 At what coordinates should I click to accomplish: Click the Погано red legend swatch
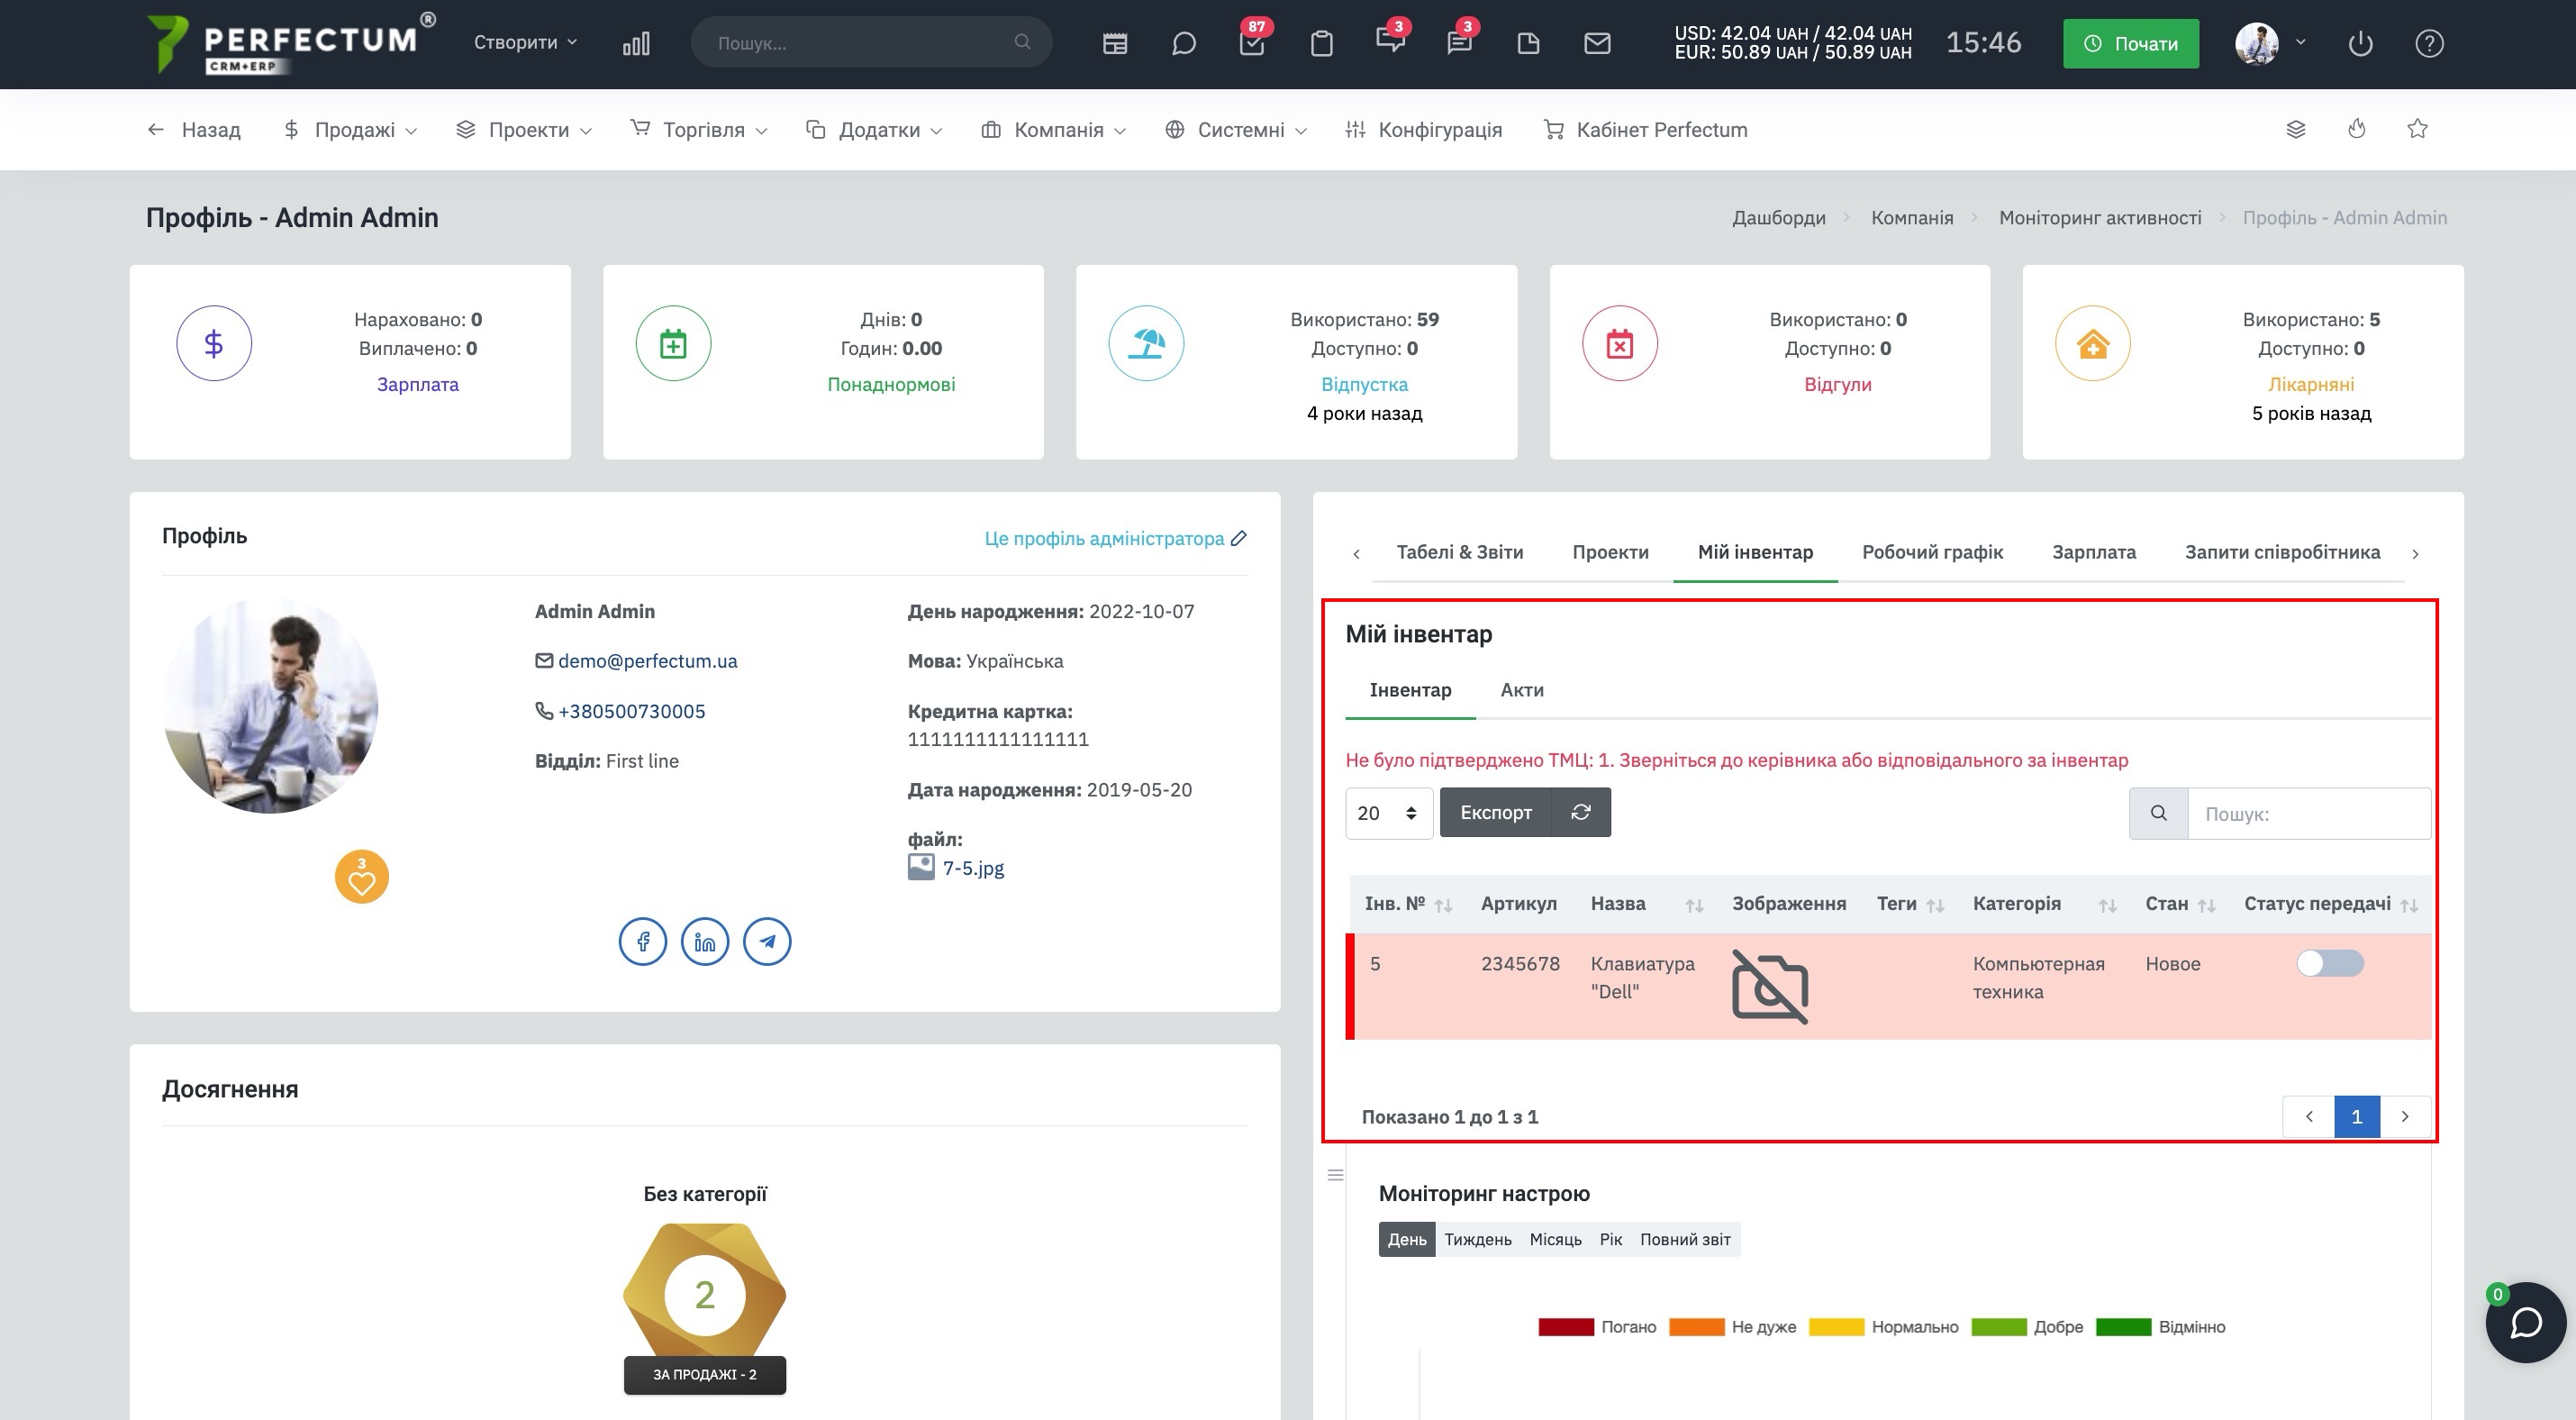click(1565, 1327)
